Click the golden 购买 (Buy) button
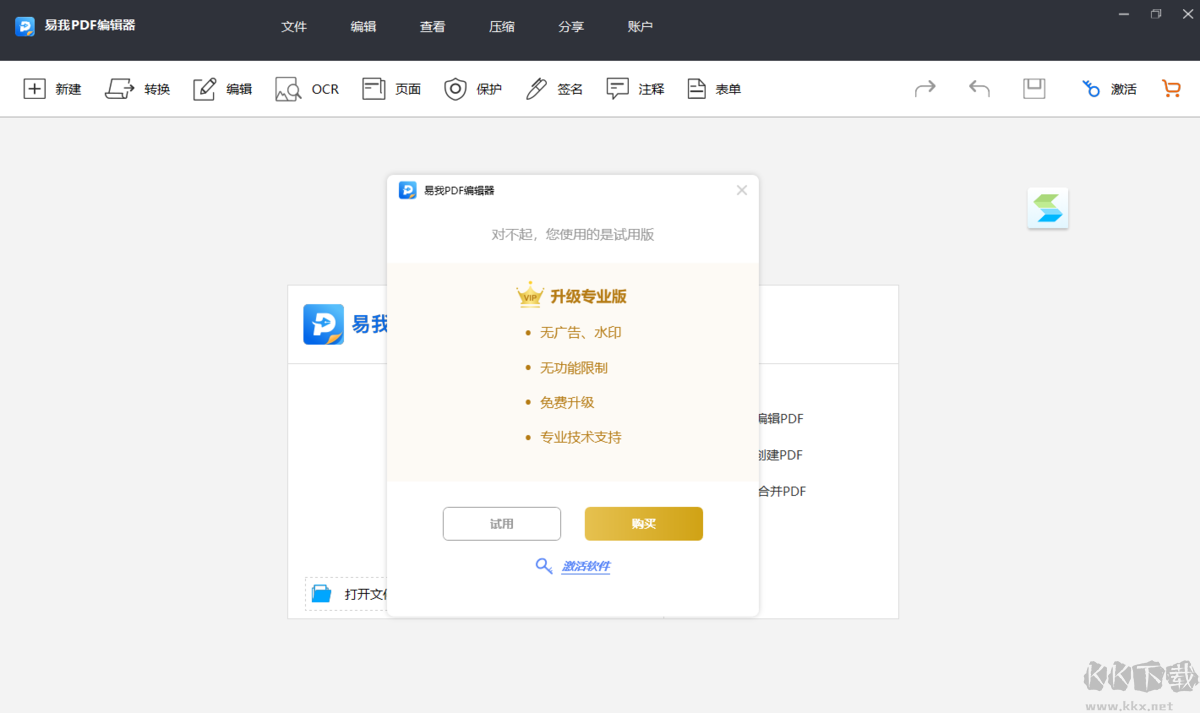Image resolution: width=1200 pixels, height=713 pixels. [x=643, y=523]
